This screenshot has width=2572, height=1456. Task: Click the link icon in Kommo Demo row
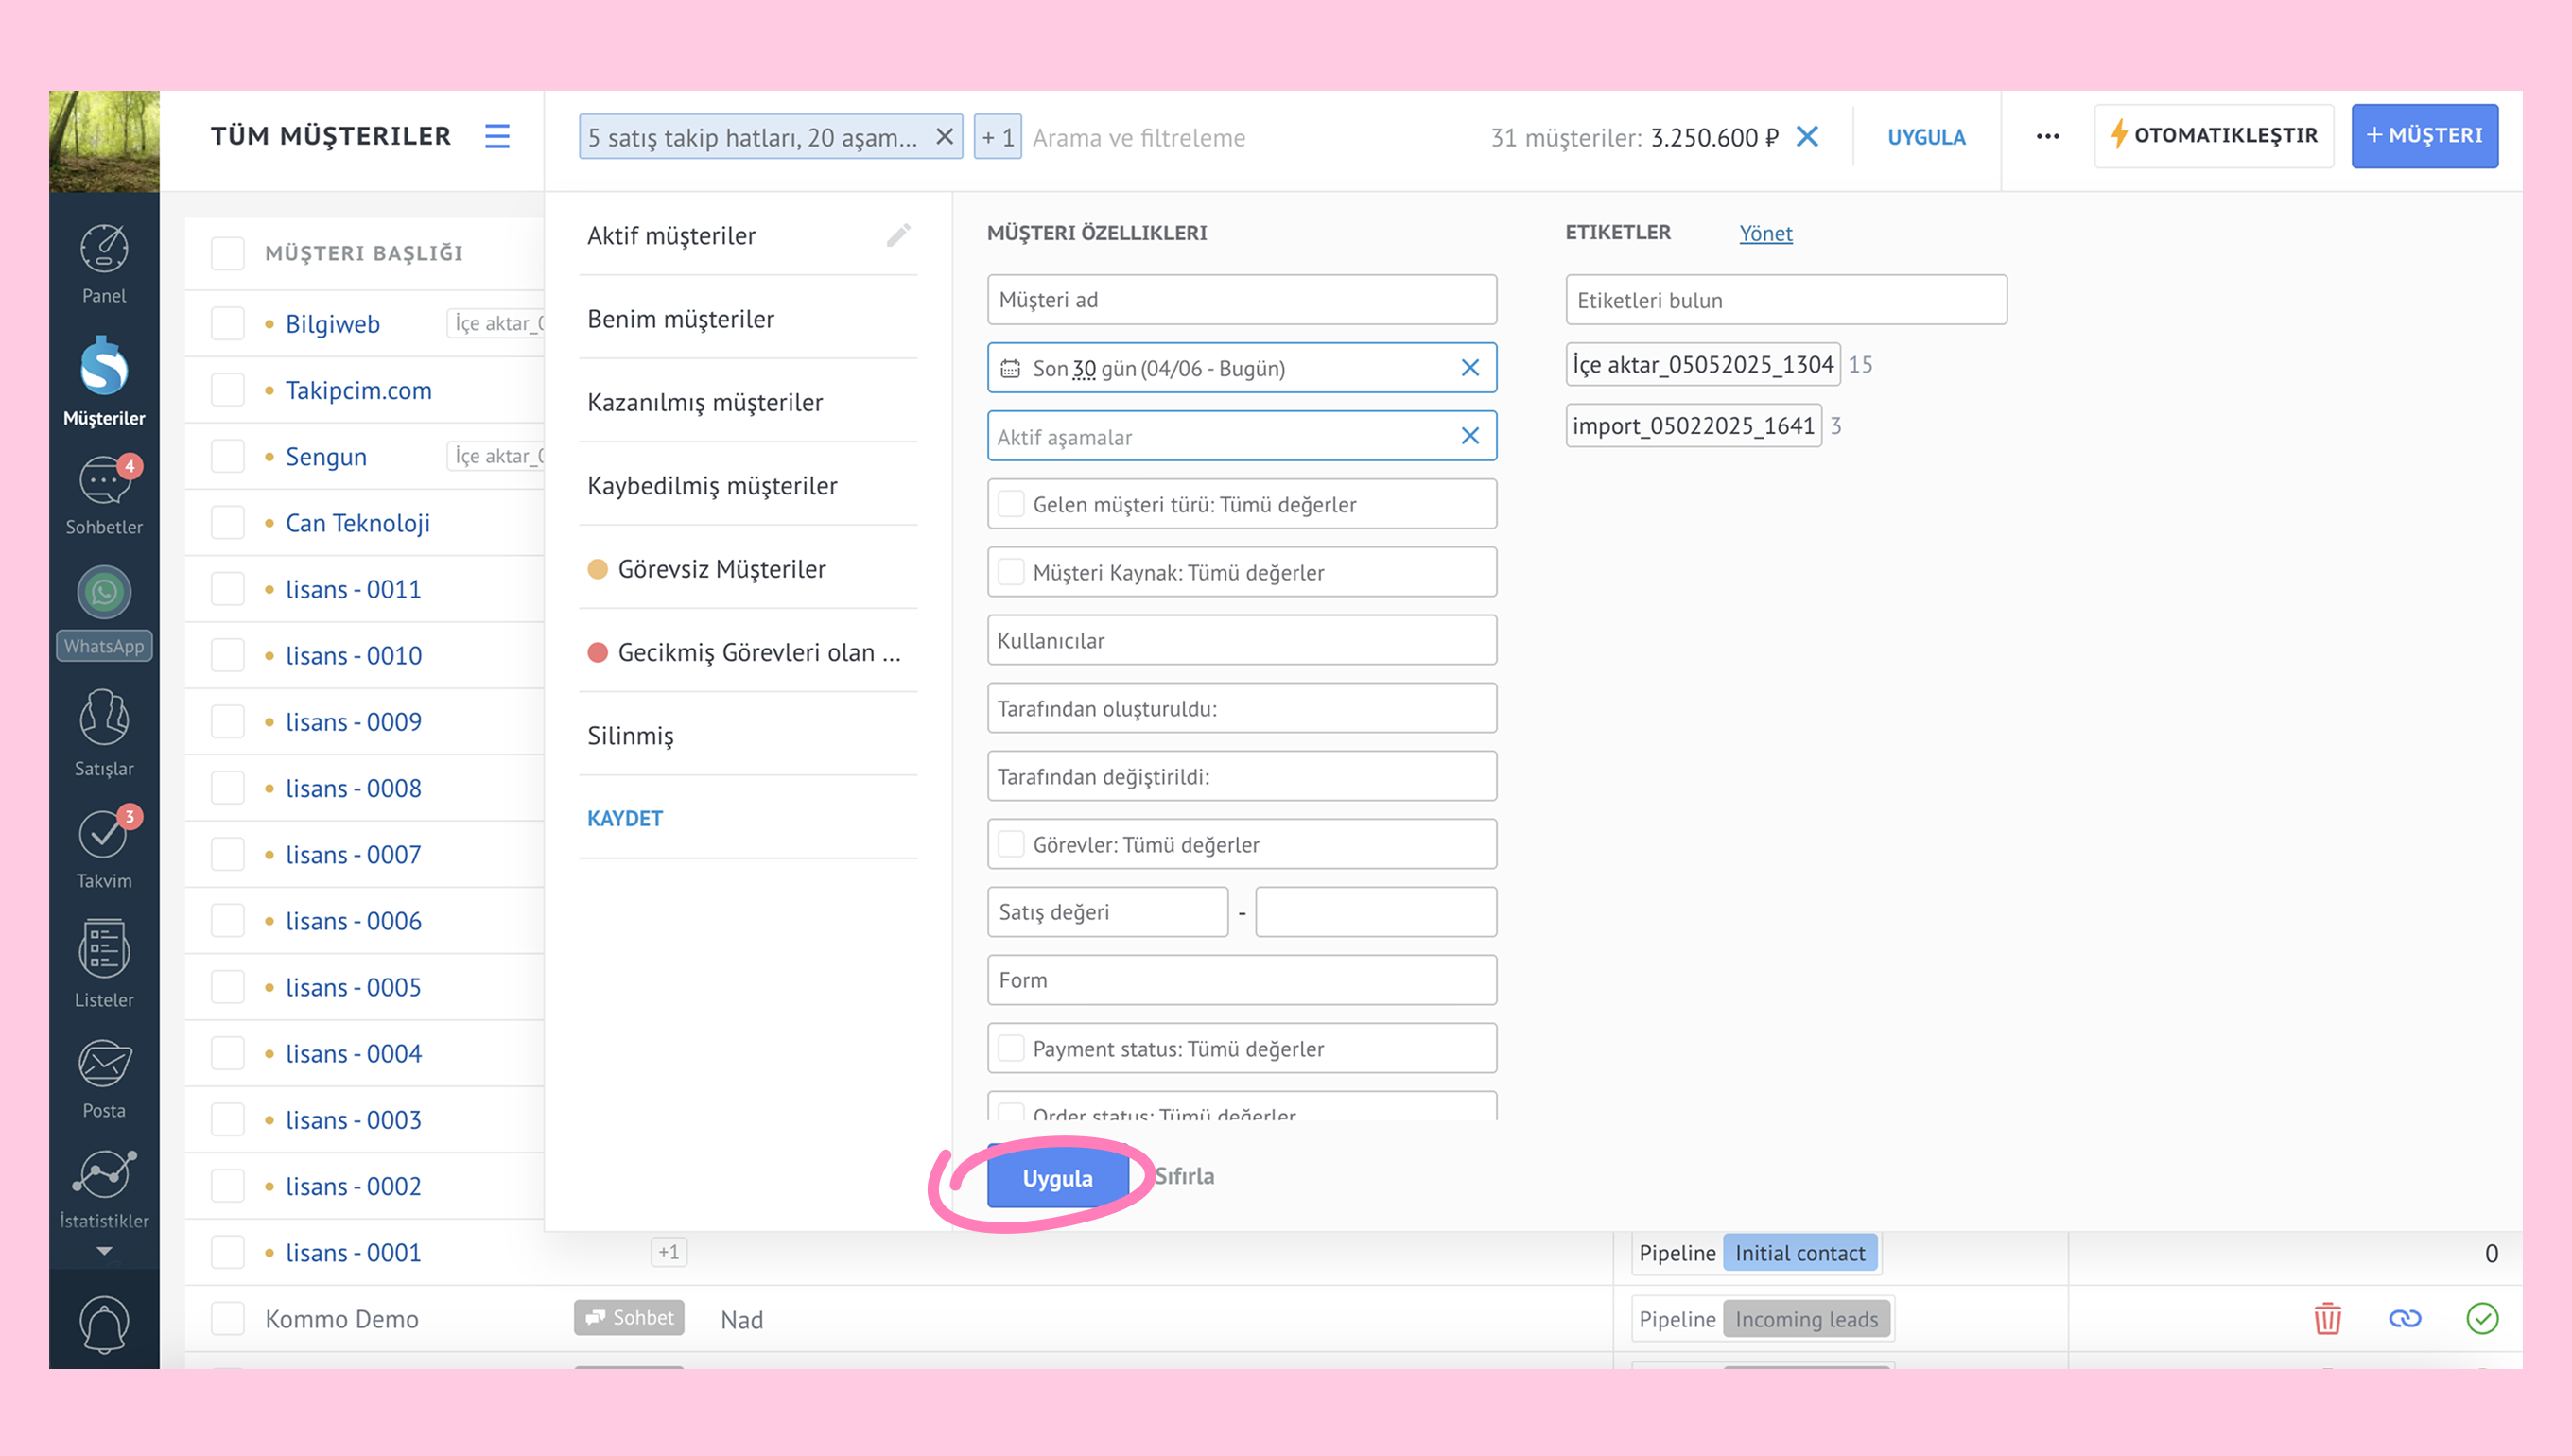[x=2404, y=1318]
